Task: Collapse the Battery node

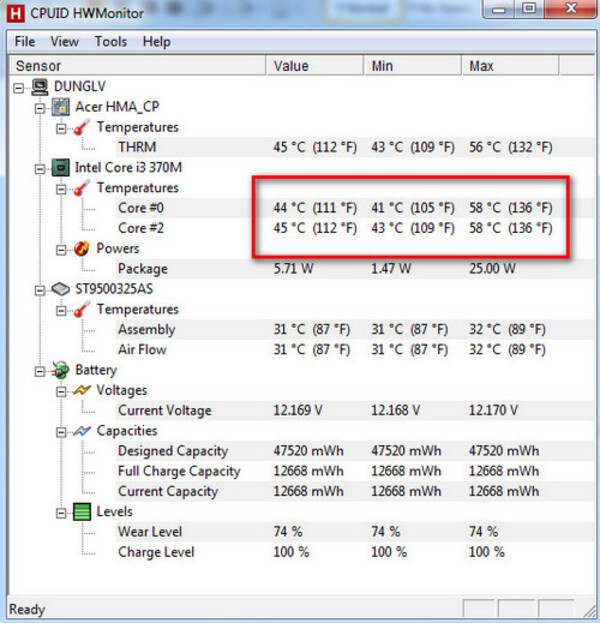Action: click(x=39, y=371)
